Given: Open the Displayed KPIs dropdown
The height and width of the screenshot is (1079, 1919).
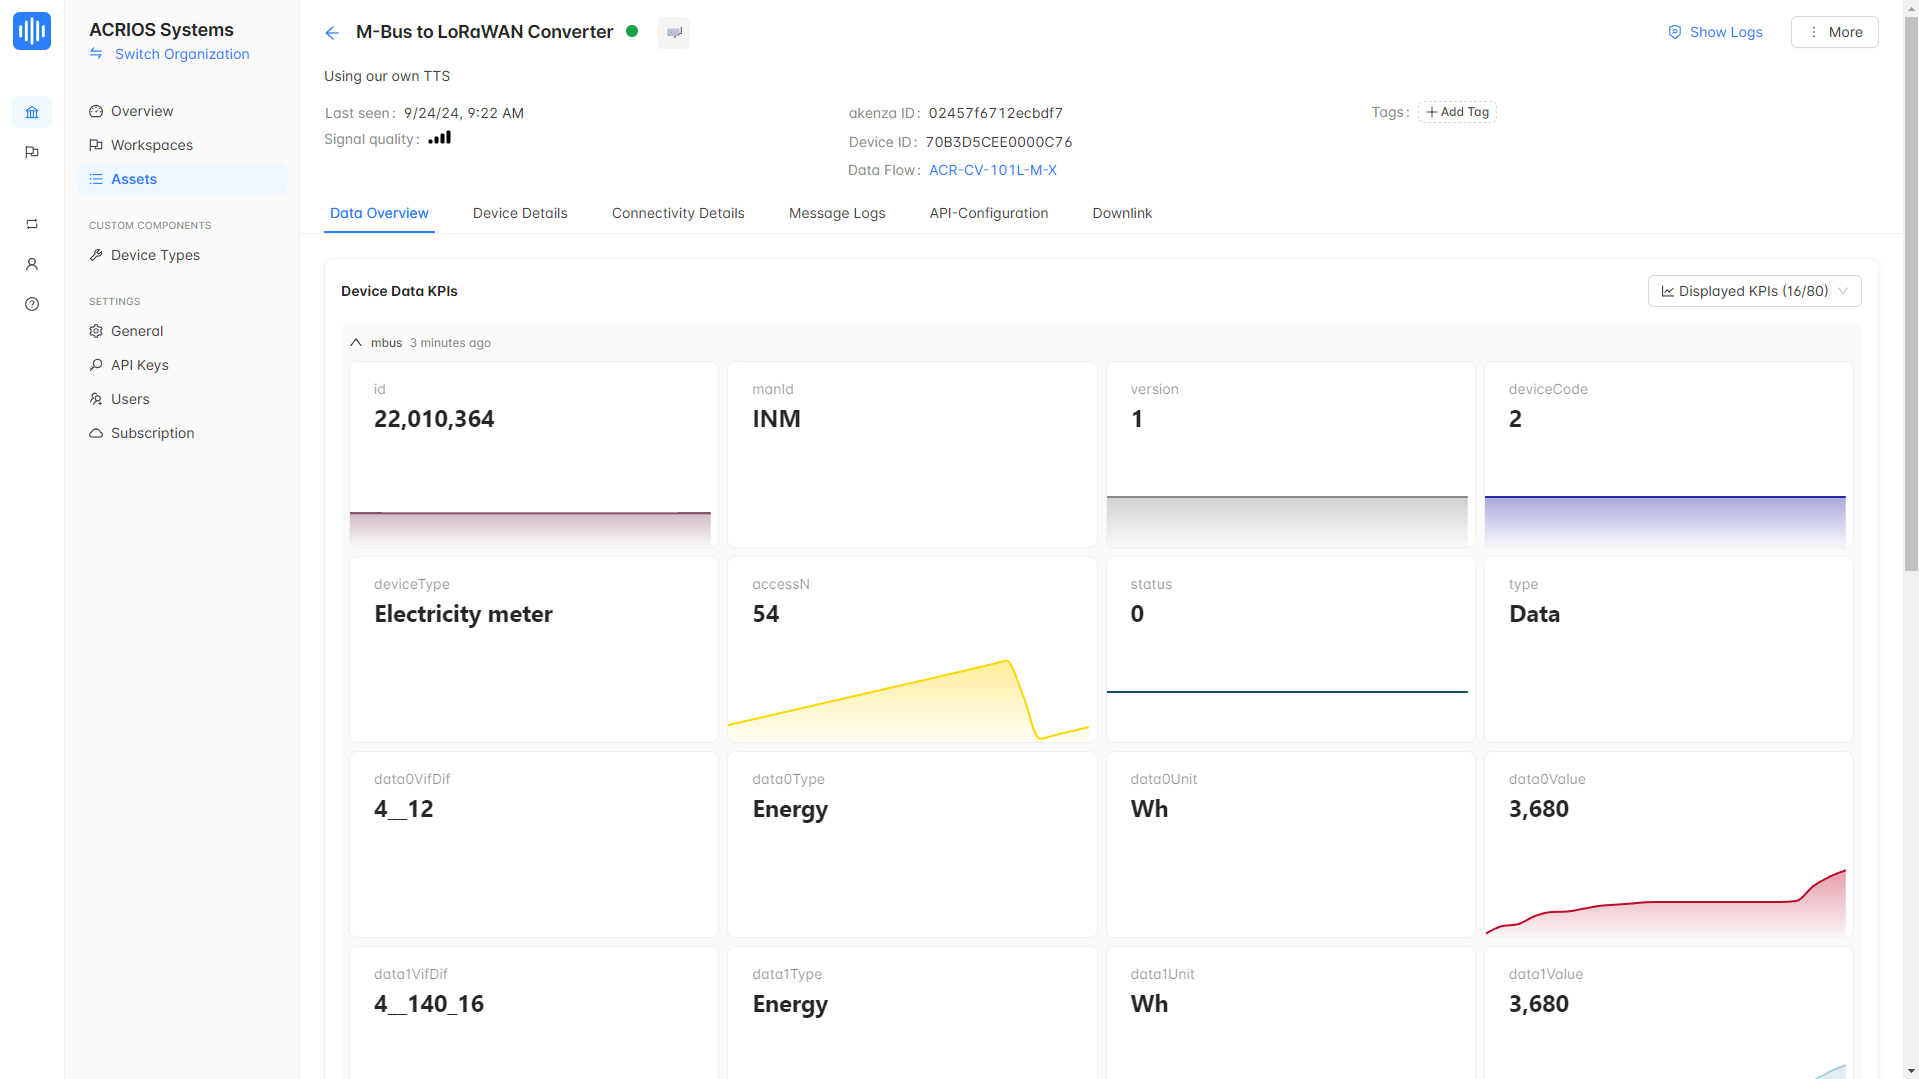Looking at the screenshot, I should pos(1754,291).
